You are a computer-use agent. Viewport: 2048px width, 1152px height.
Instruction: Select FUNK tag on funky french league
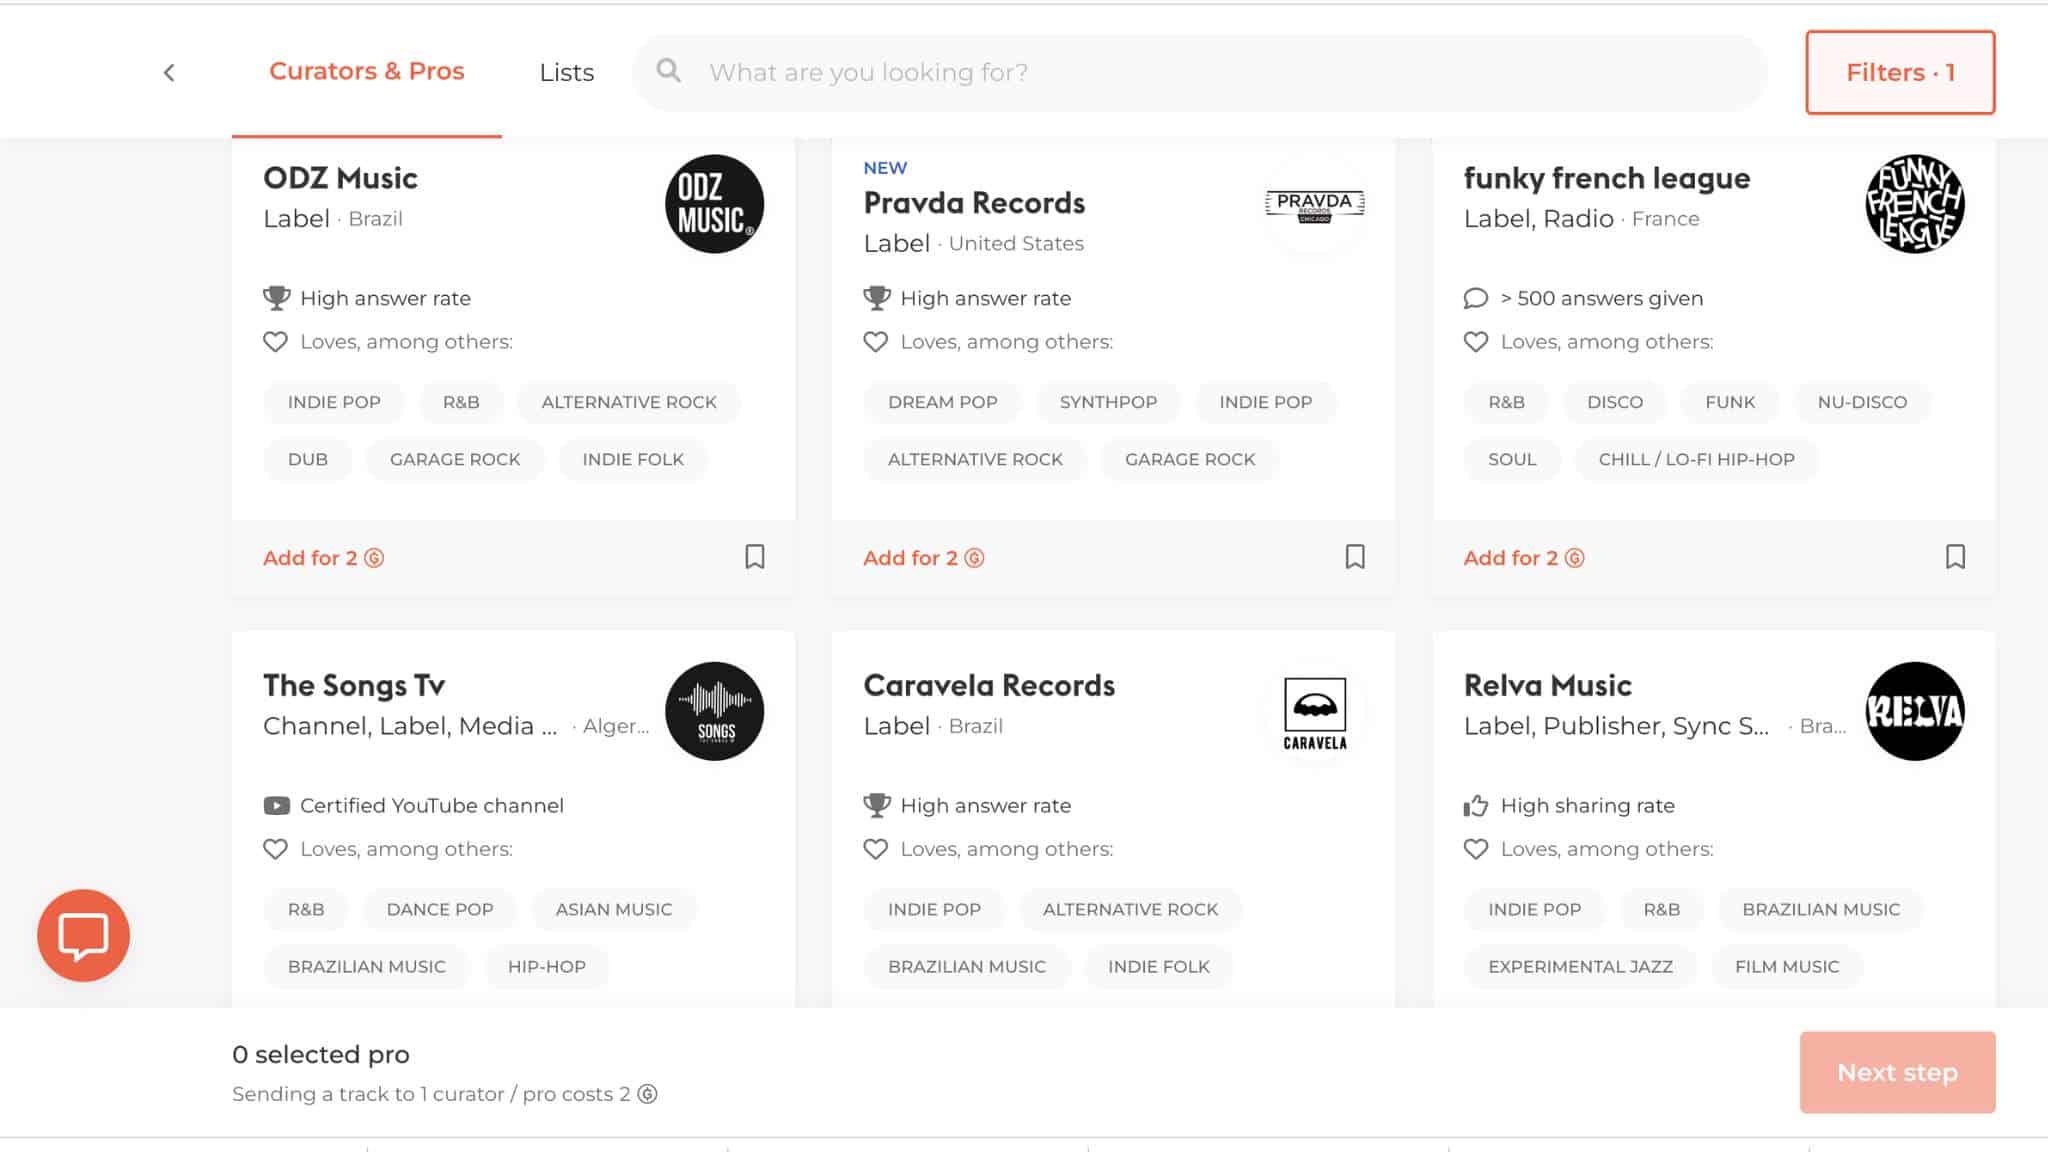(1730, 402)
